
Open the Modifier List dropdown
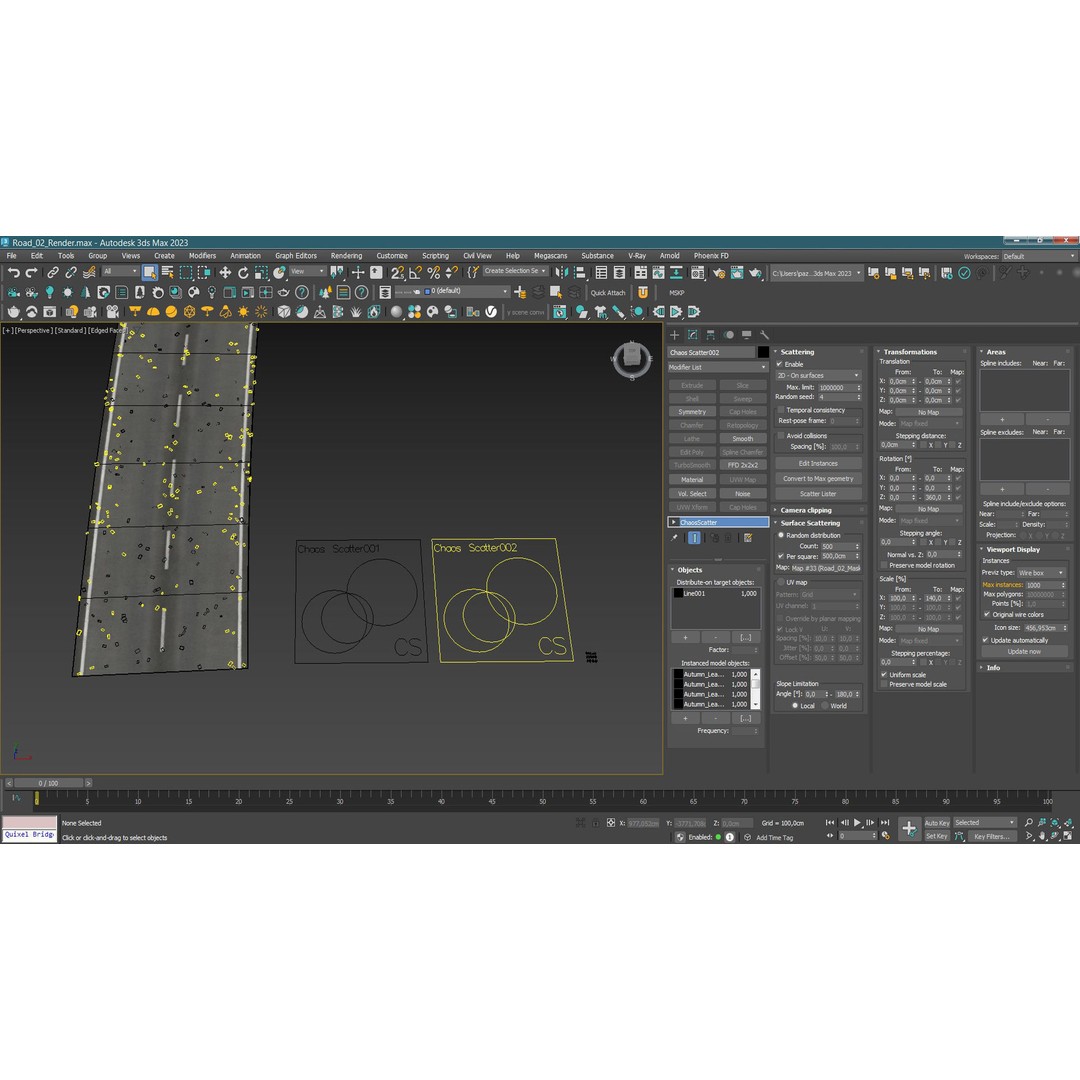(x=717, y=367)
